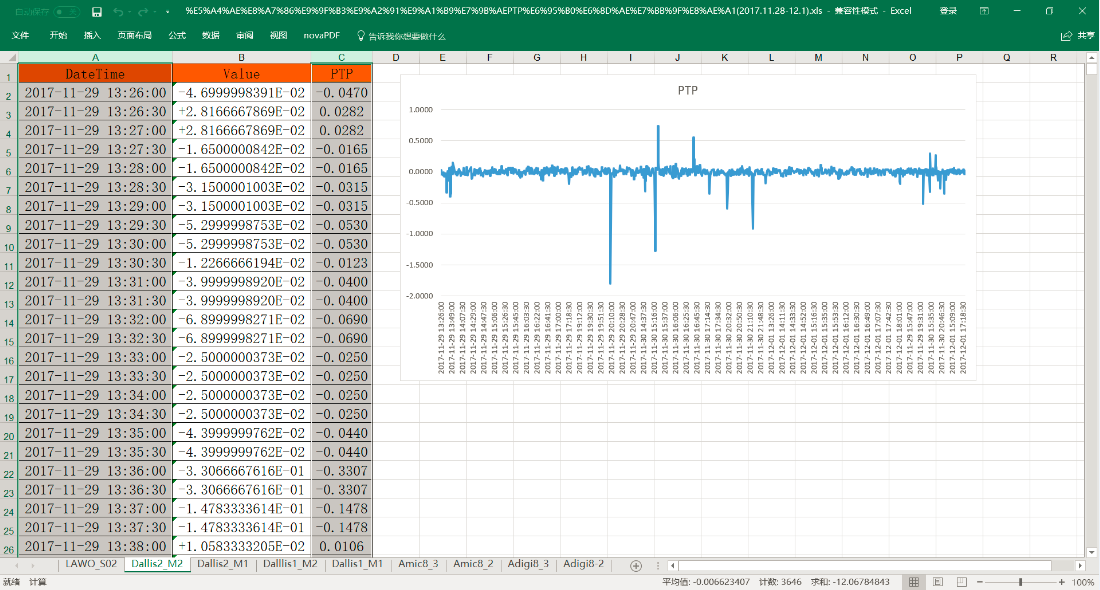The width and height of the screenshot is (1100, 590).
Task: Zoom in with the plus button
Action: 1061,582
